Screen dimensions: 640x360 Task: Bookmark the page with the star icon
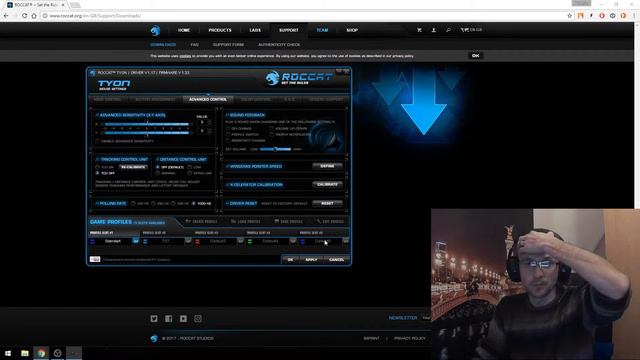569,16
